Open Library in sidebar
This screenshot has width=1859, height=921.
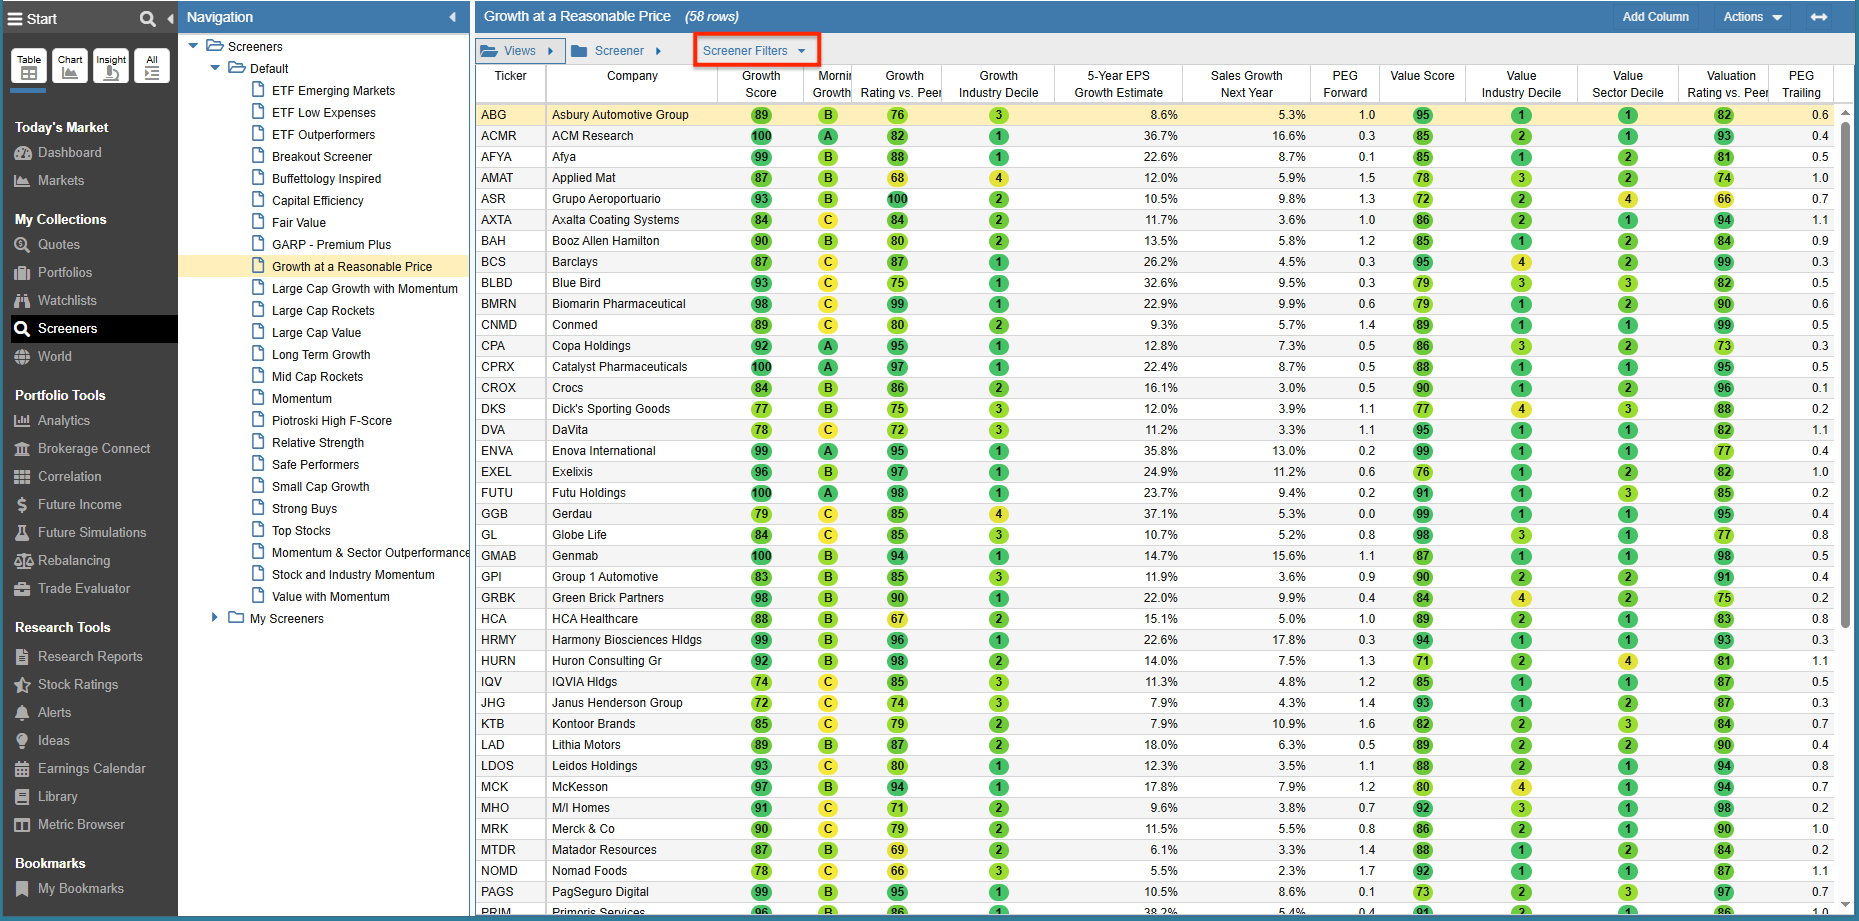tap(57, 797)
